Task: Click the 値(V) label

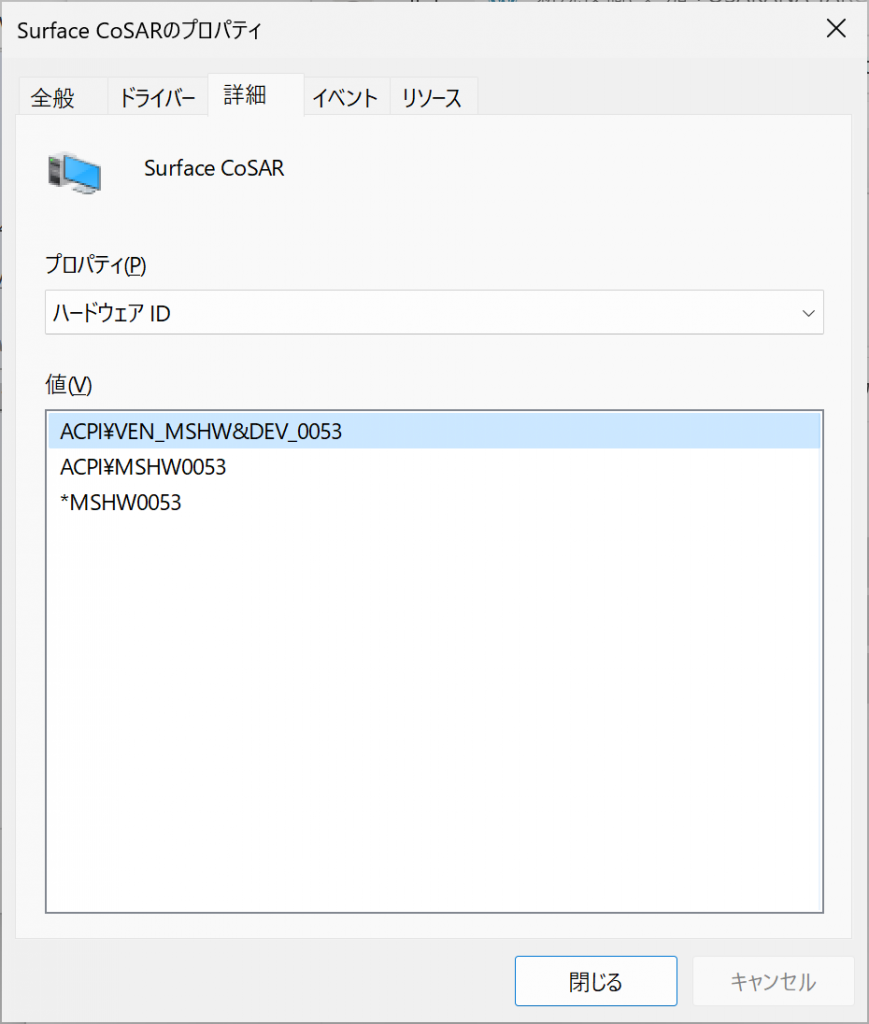Action: (x=69, y=384)
